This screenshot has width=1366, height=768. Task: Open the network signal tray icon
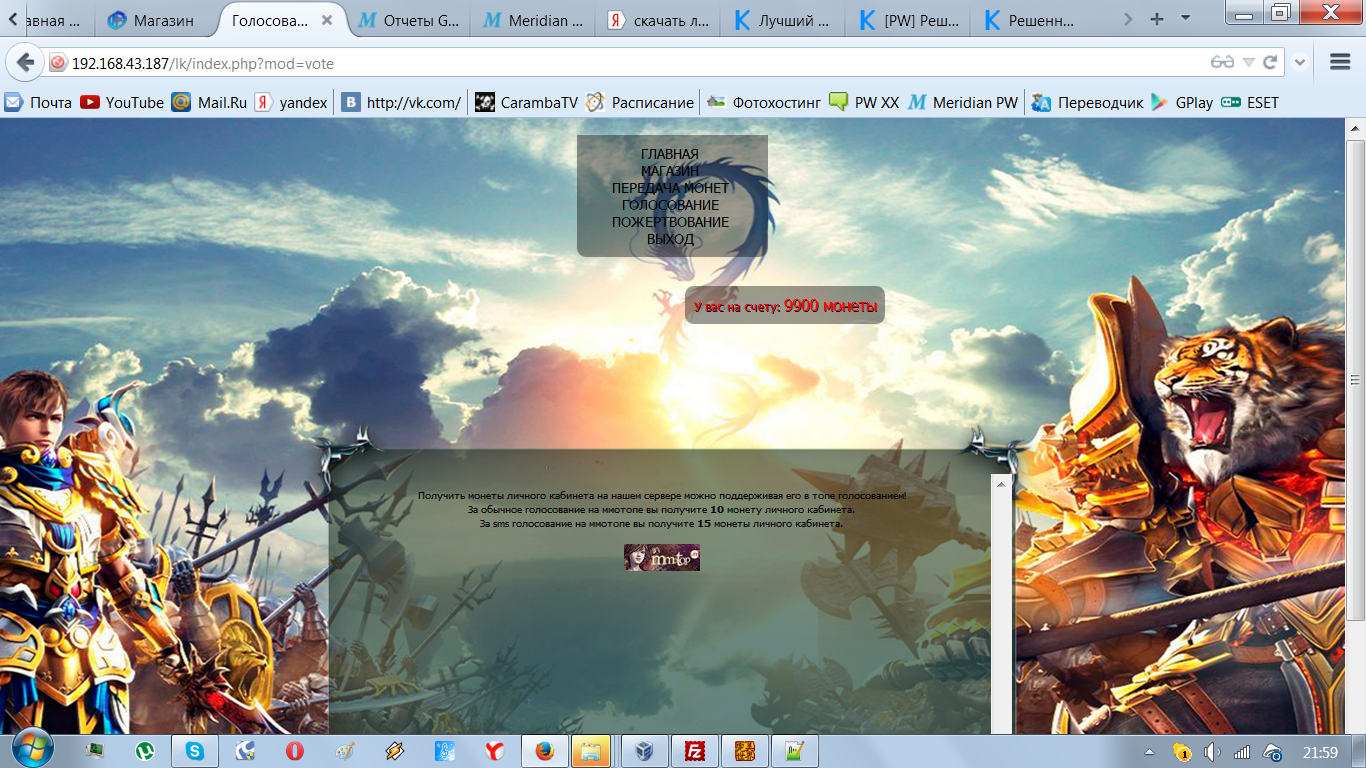1242,751
